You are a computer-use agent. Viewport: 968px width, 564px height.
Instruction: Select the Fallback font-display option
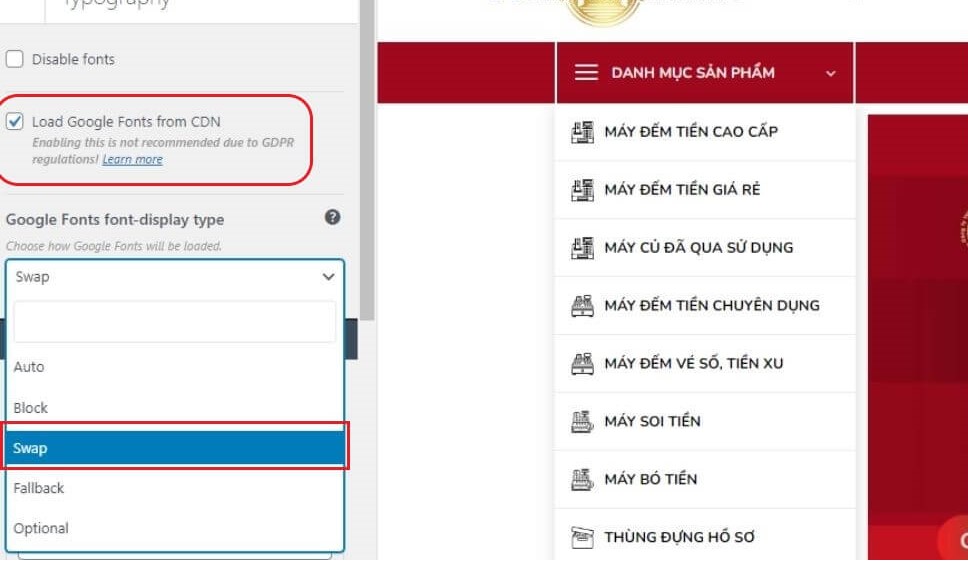(x=175, y=488)
